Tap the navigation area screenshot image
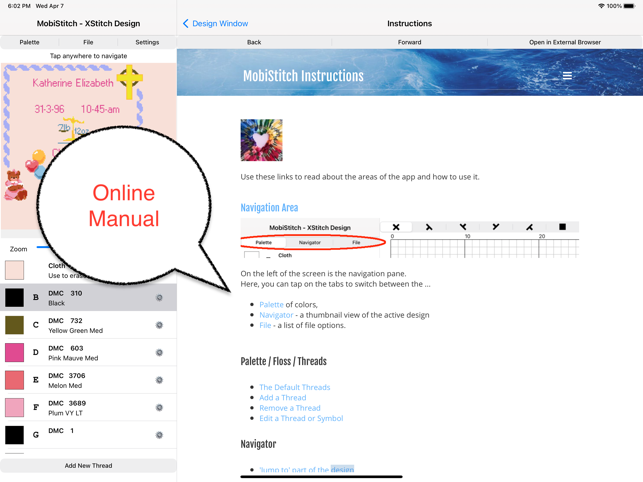The width and height of the screenshot is (643, 482). click(409, 238)
